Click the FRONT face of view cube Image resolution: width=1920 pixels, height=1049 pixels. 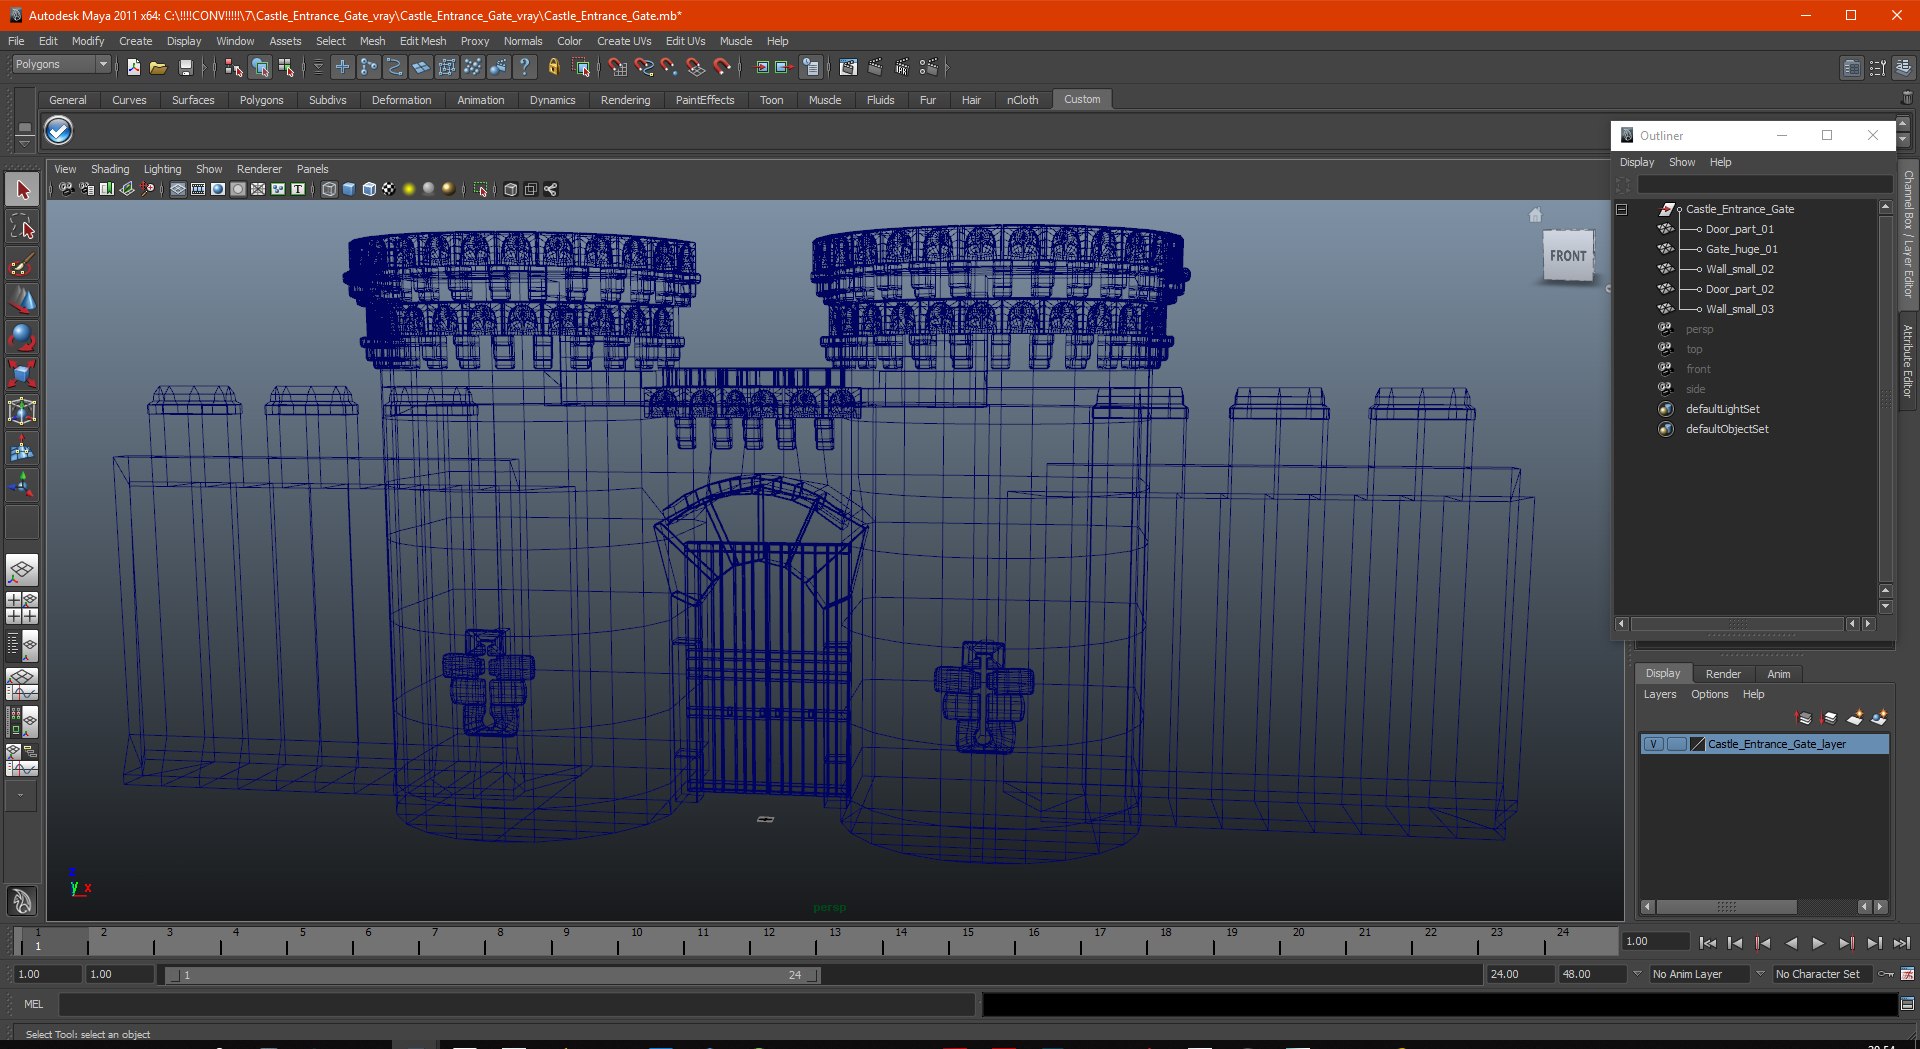1568,256
